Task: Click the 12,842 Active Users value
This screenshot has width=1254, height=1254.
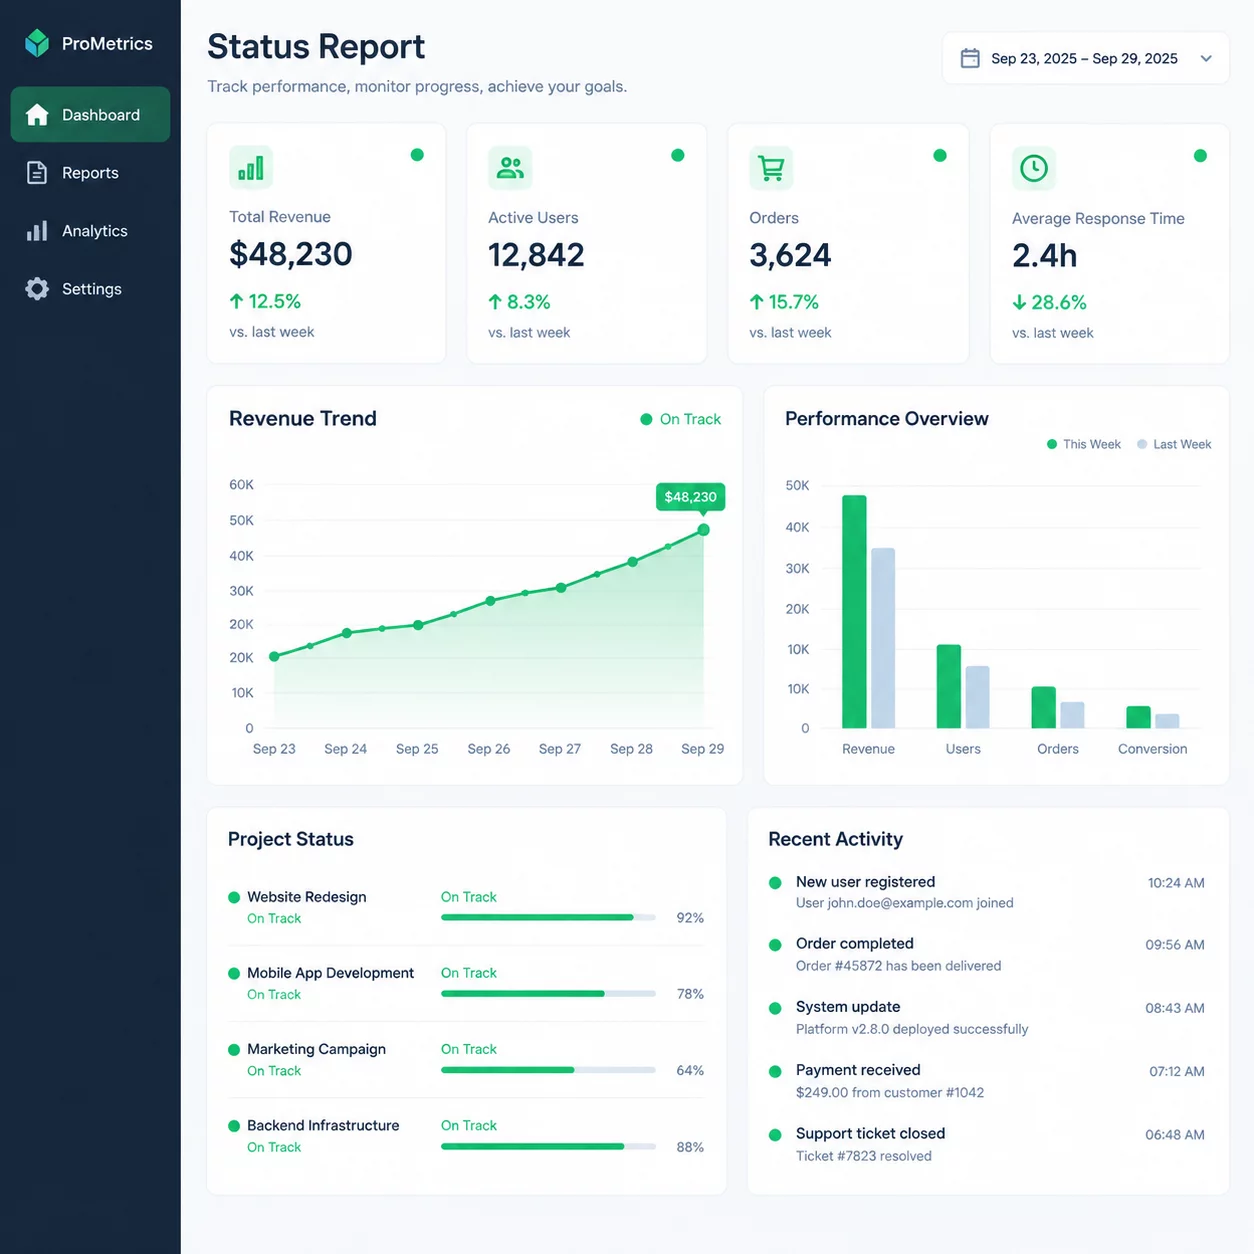Action: tap(536, 255)
